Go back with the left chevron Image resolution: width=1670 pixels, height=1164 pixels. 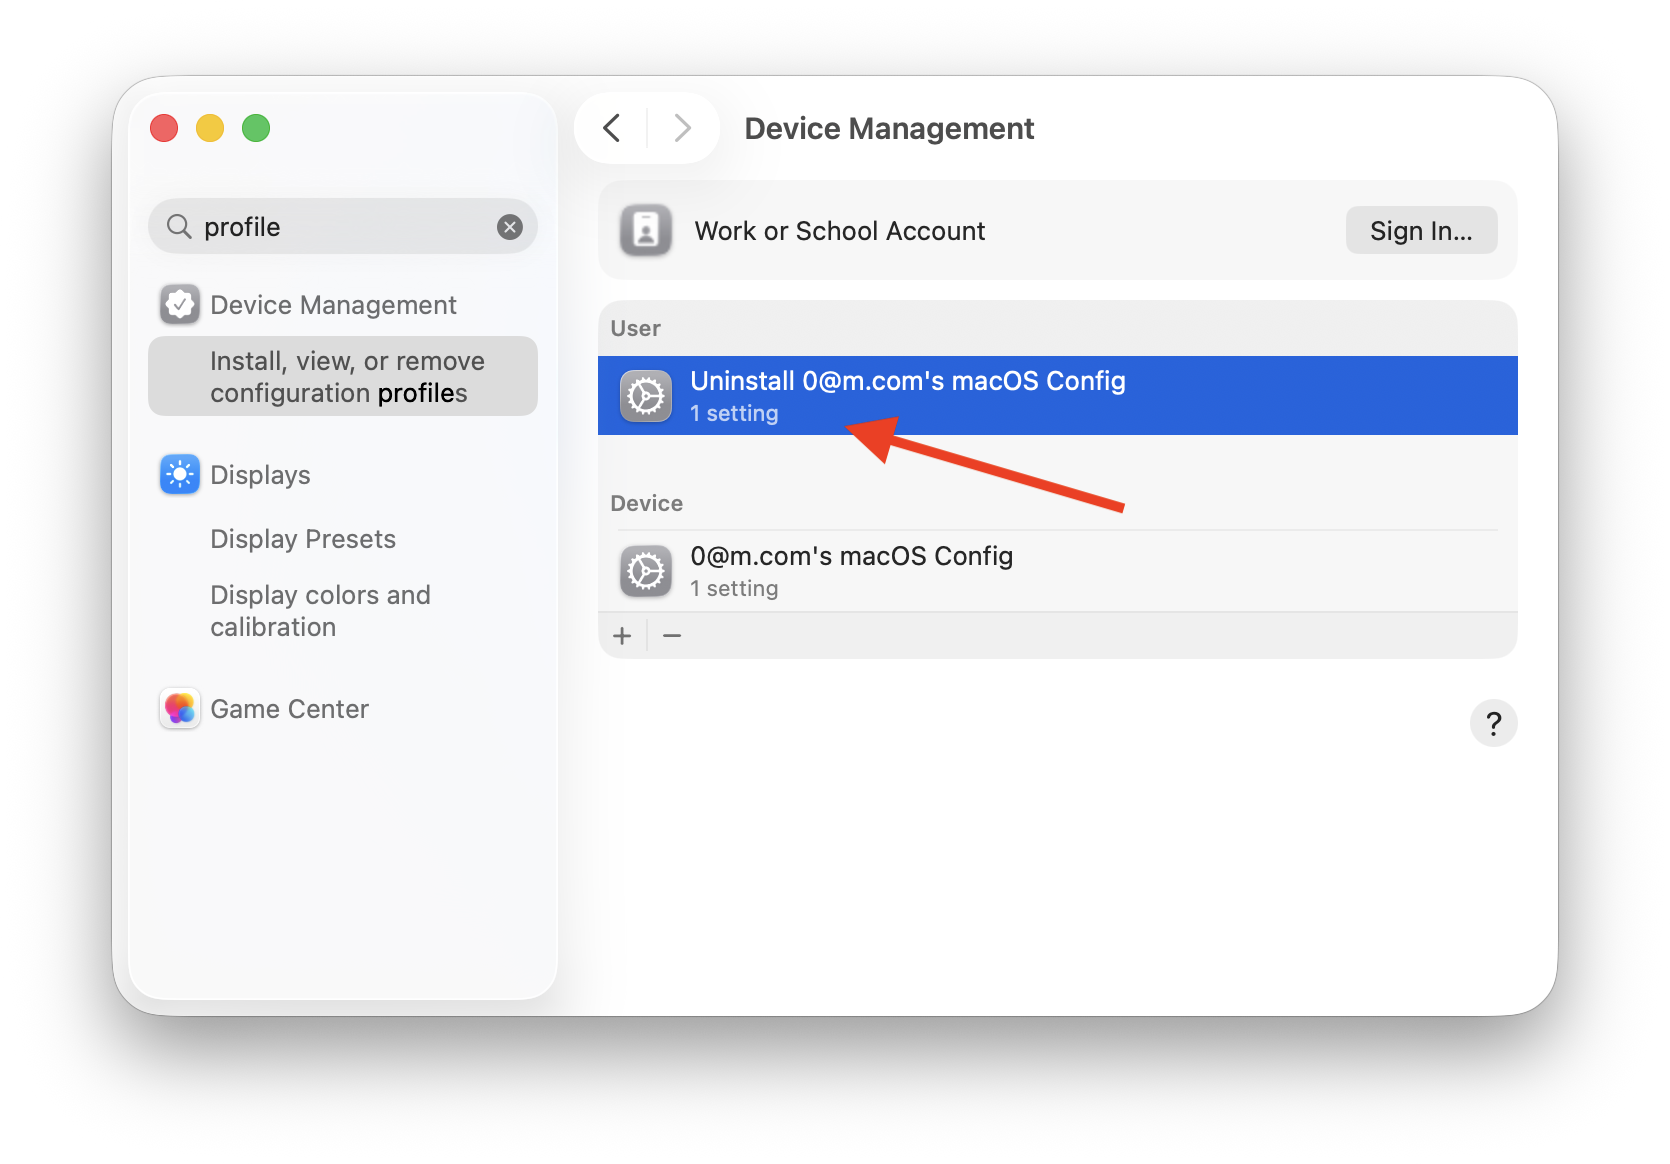tap(612, 128)
